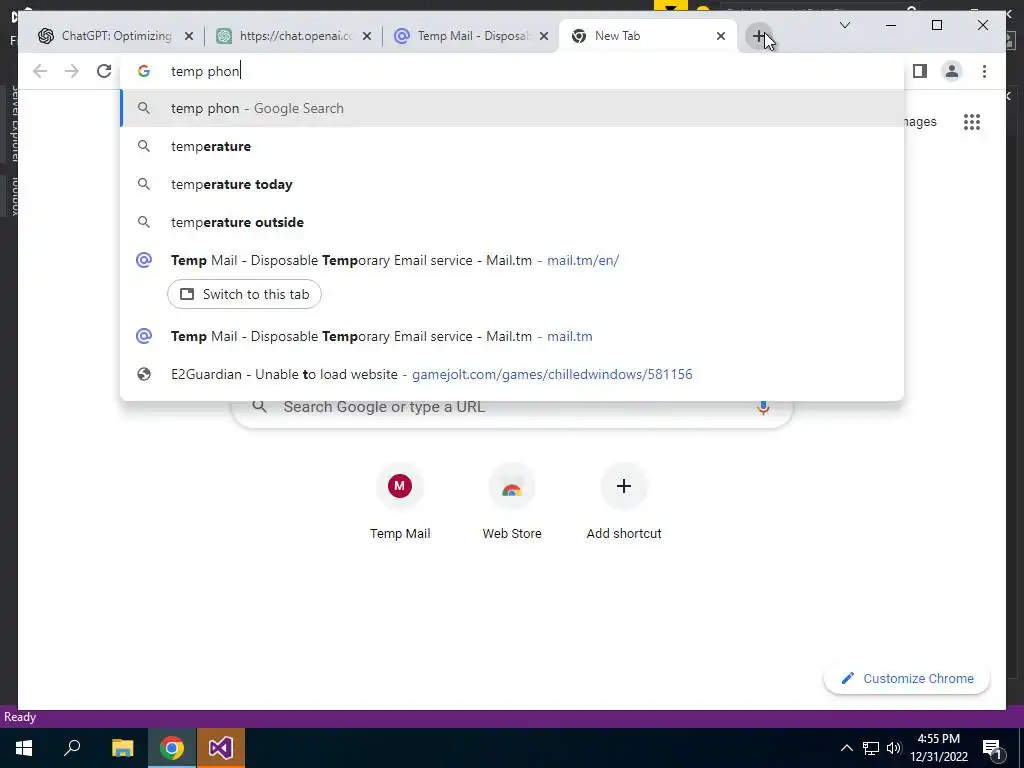Choose the 'temperature today' suggestion
Viewport: 1024px width, 768px height.
512,184
